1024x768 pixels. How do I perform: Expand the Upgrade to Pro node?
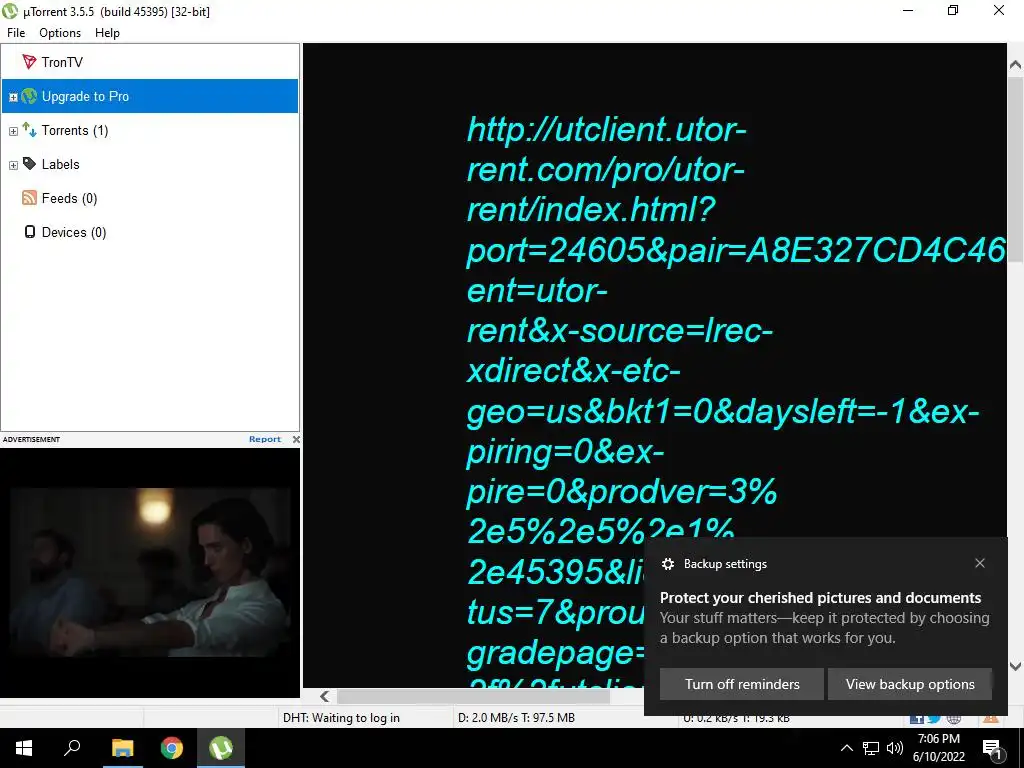click(13, 97)
